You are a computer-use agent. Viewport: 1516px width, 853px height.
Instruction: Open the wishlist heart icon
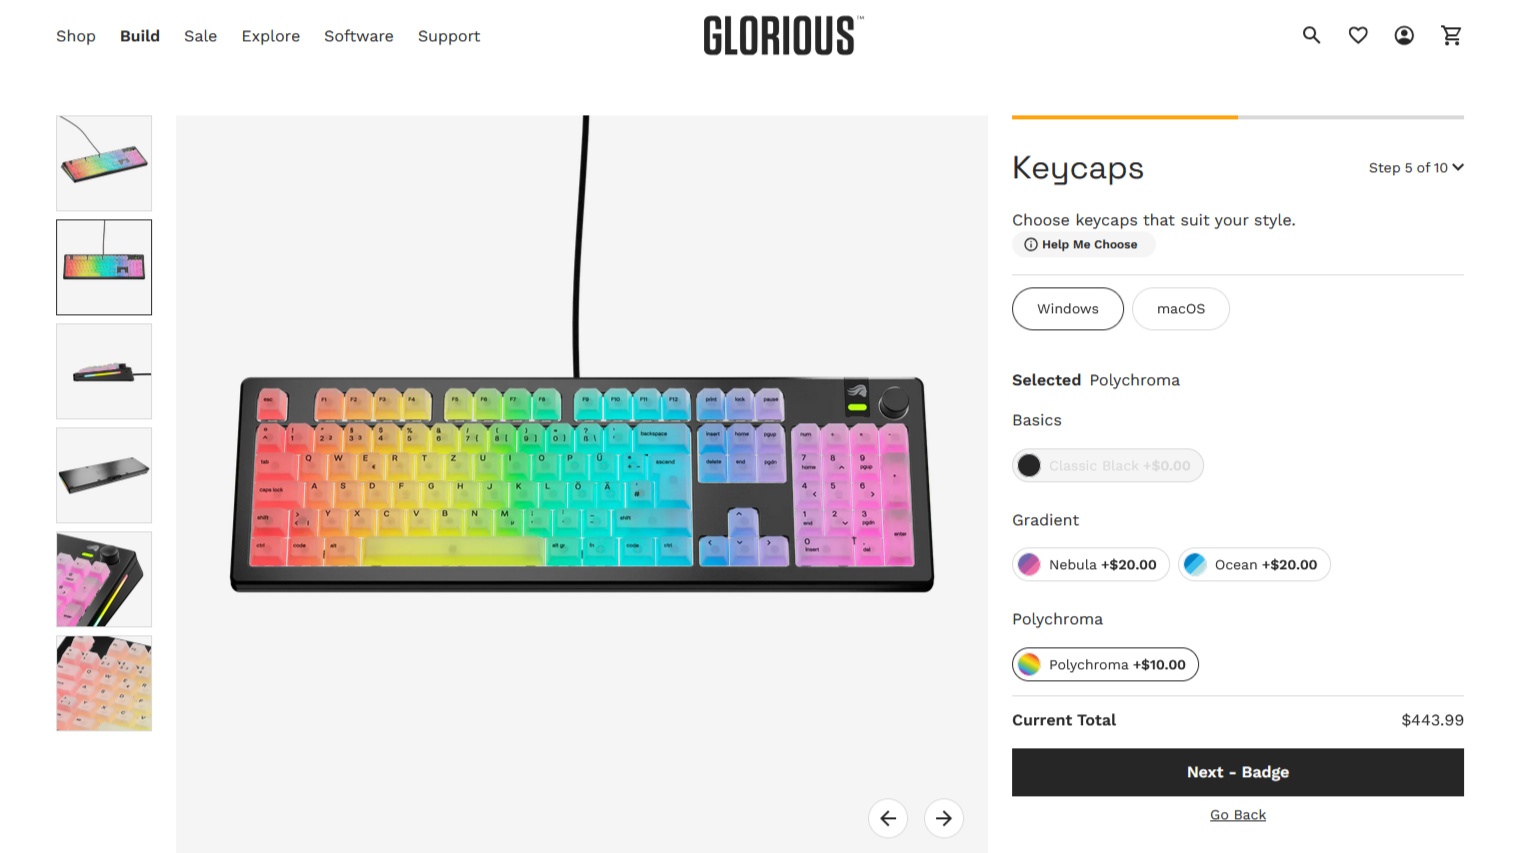tap(1358, 35)
